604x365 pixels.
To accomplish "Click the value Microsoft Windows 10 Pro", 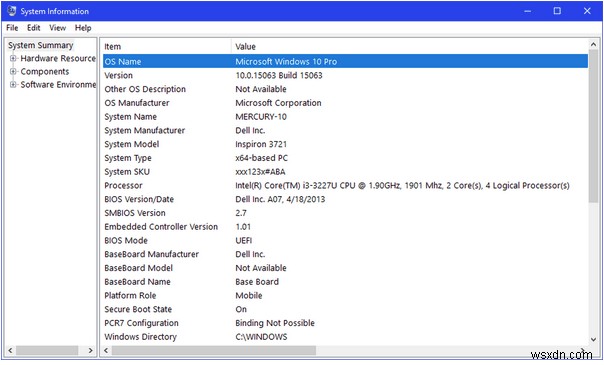I will [286, 62].
